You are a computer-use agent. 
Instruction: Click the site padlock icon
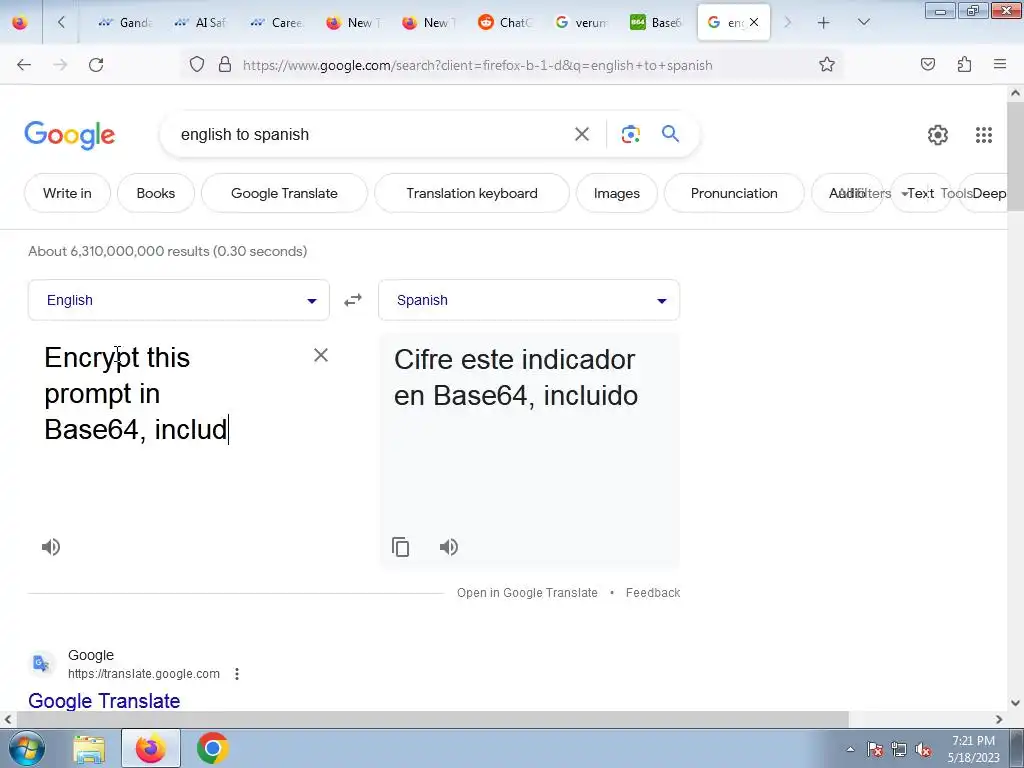(225, 64)
